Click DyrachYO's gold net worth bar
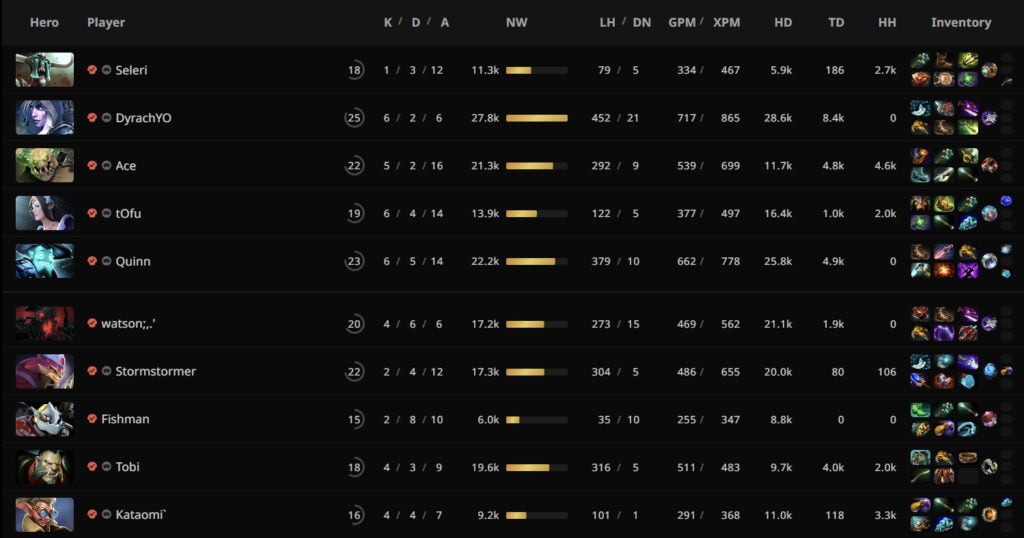Image resolution: width=1024 pixels, height=538 pixels. coord(536,118)
